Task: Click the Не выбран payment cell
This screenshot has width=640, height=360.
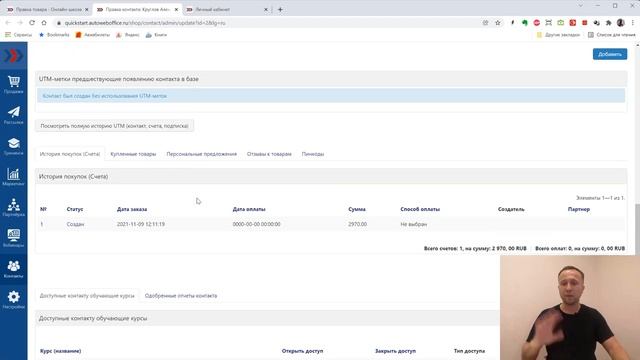Action: pyautogui.click(x=413, y=224)
